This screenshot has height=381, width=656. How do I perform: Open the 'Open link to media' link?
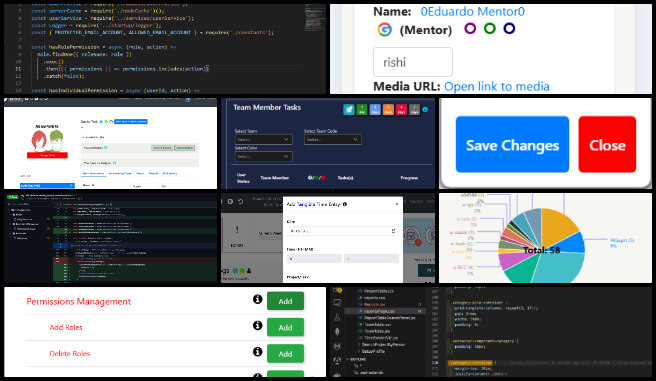(x=497, y=87)
